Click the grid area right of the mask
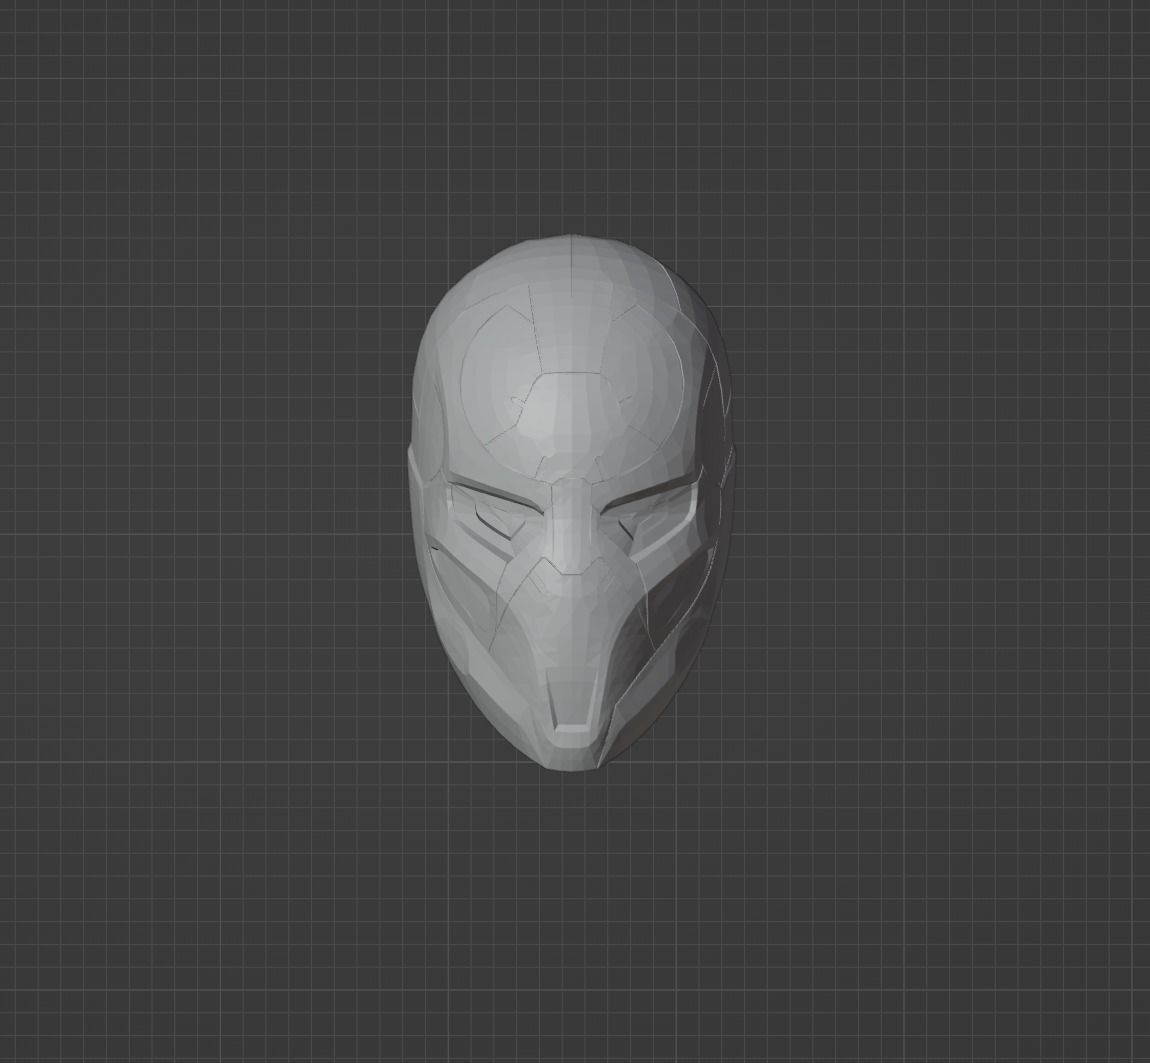Screen dimensions: 1150x1063 click(x=900, y=500)
